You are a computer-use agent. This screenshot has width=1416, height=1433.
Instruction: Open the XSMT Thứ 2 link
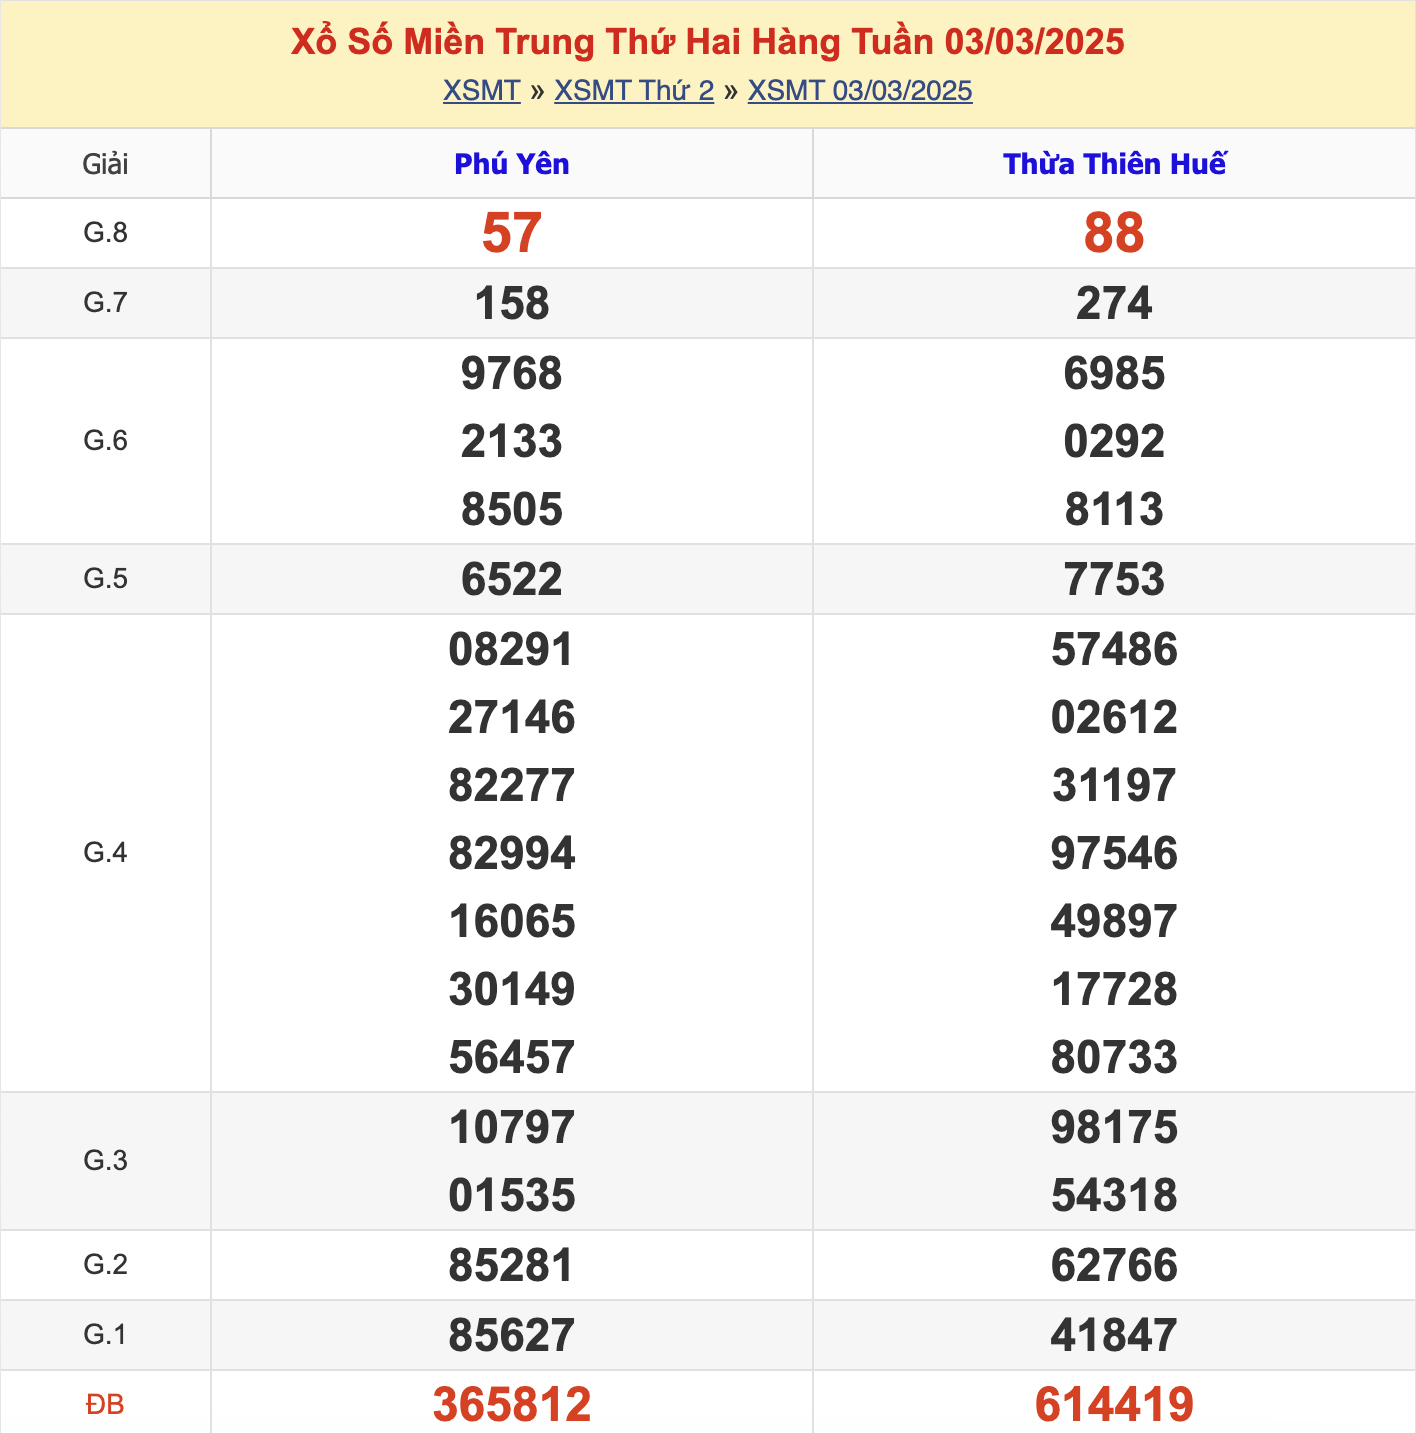coord(634,91)
